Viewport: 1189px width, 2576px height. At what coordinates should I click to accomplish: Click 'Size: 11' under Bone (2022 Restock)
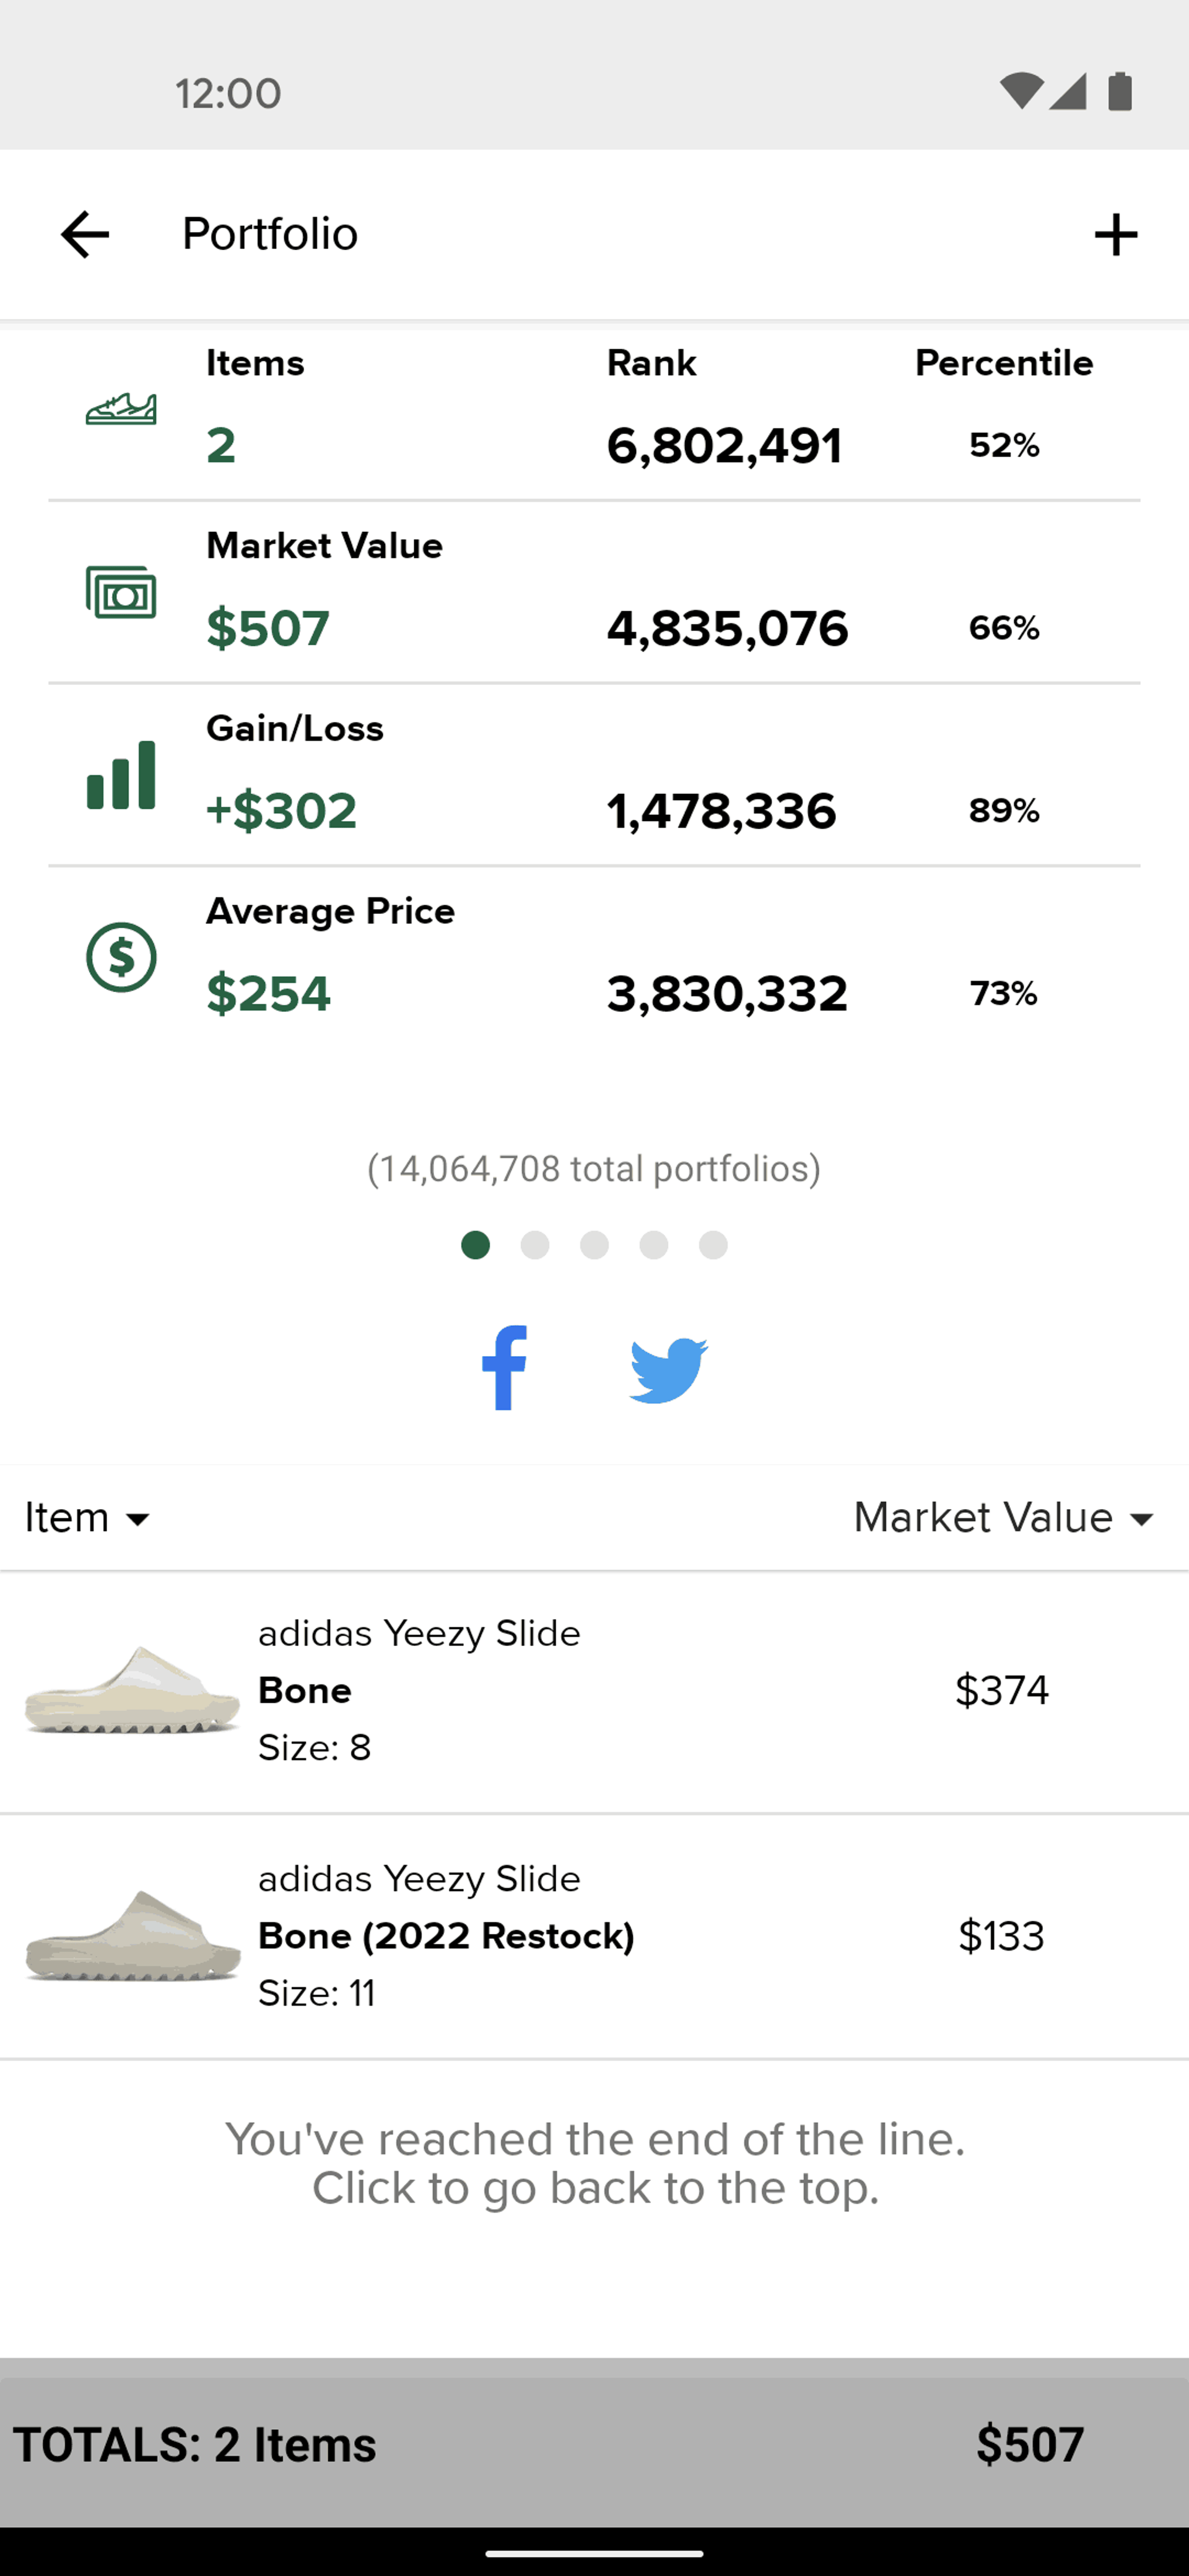[317, 1993]
